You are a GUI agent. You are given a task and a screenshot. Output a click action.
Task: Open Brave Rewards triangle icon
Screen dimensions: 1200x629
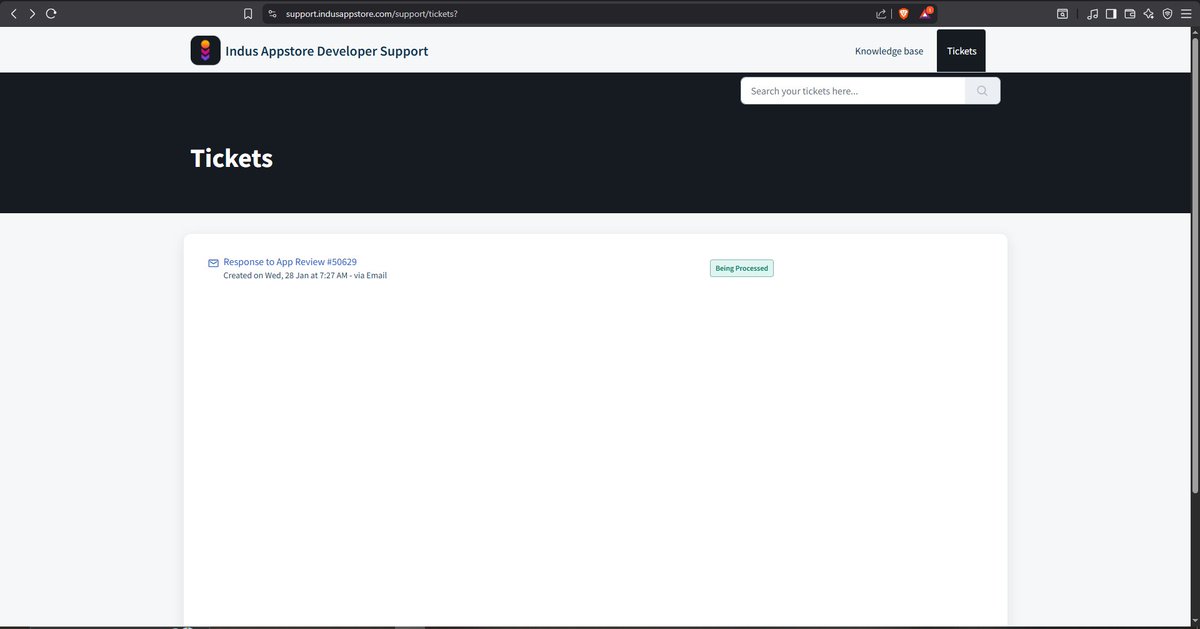click(926, 13)
